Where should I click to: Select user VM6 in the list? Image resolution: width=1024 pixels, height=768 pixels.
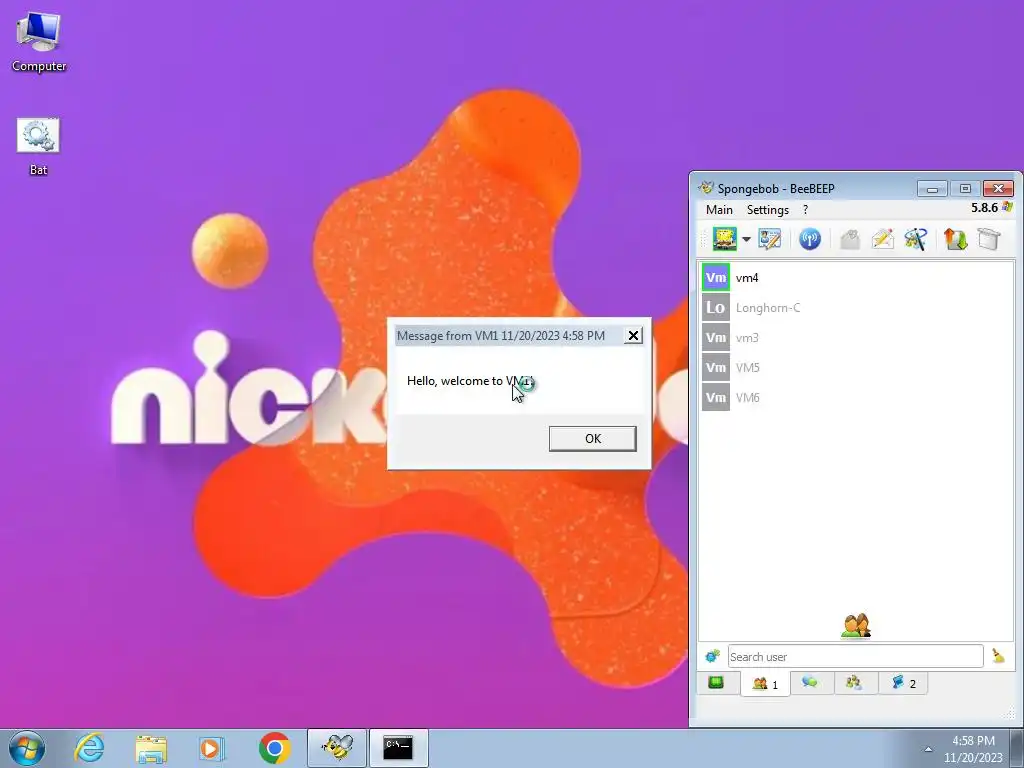[x=857, y=398]
